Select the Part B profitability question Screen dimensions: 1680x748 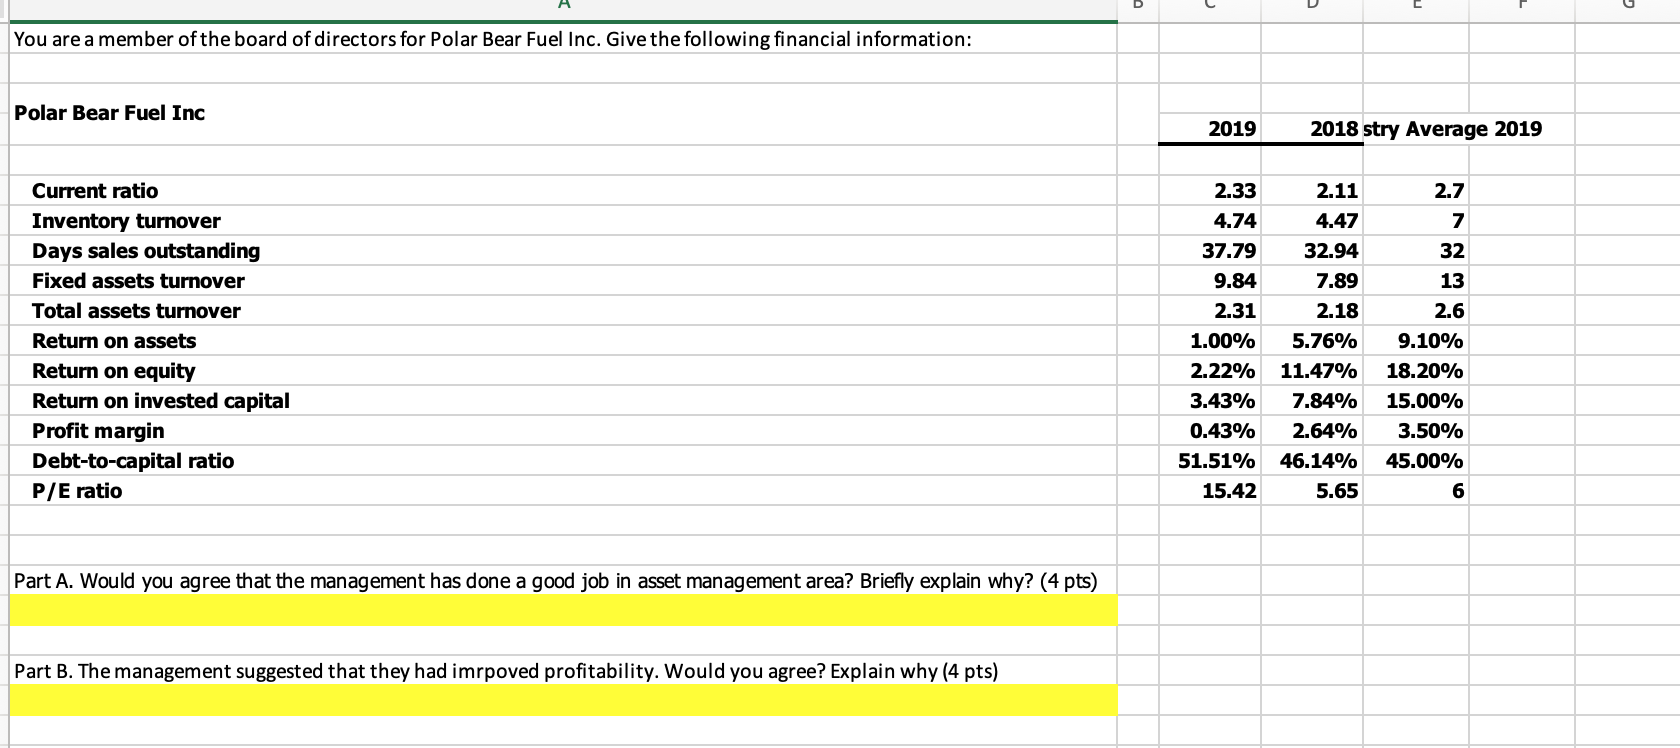[563, 671]
